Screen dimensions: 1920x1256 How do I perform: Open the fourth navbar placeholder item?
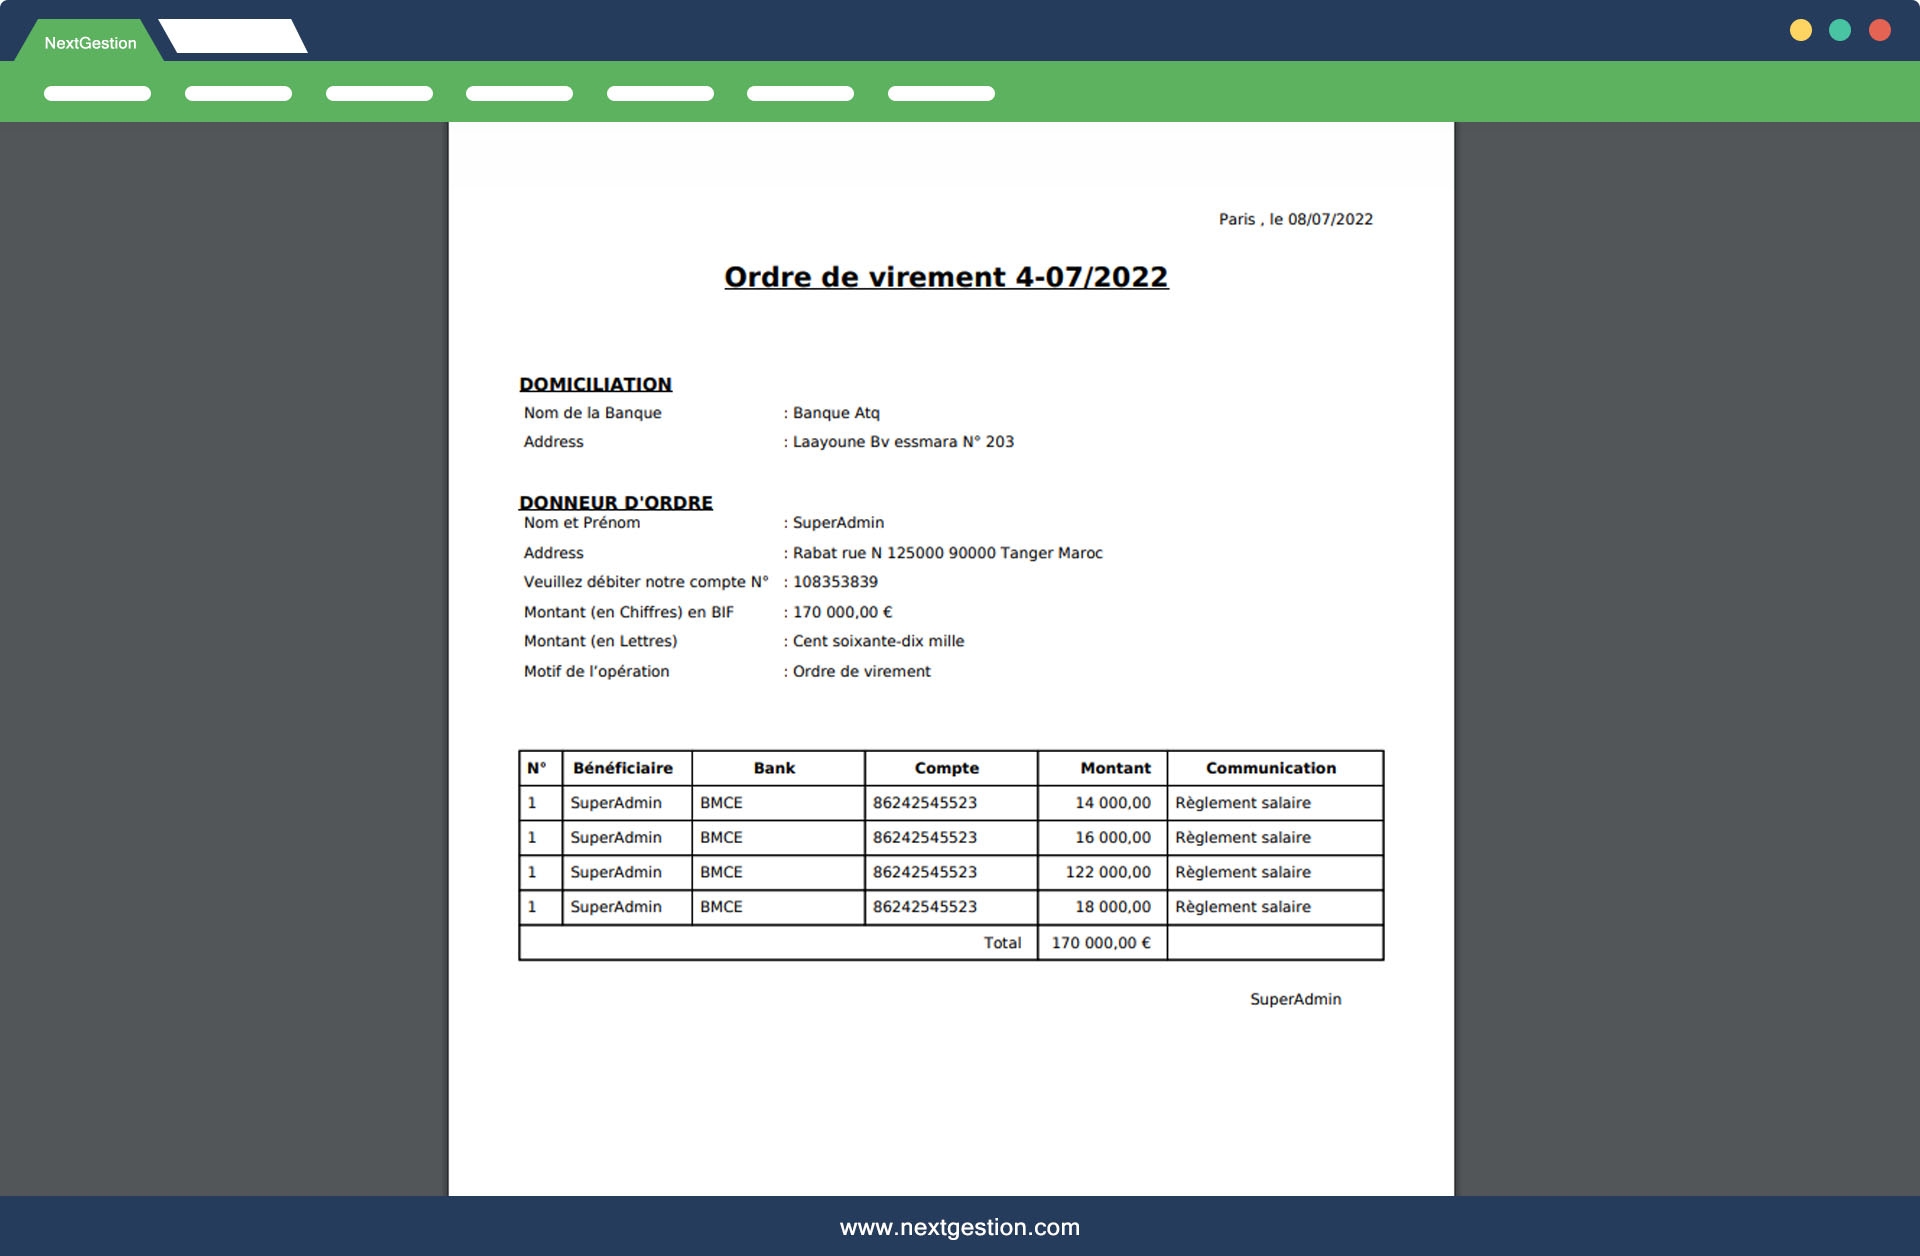[x=519, y=93]
